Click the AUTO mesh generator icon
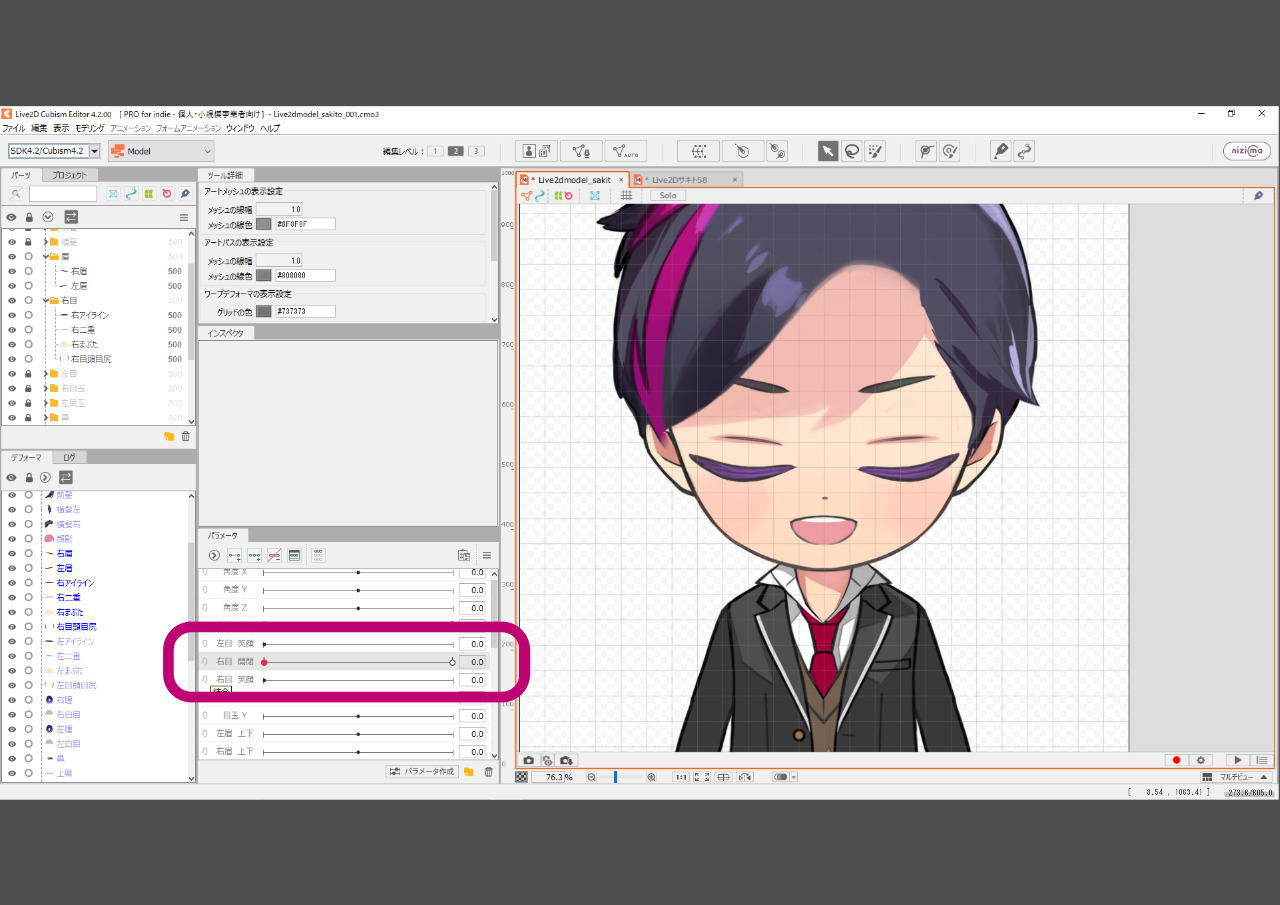This screenshot has height=905, width=1280. [625, 151]
